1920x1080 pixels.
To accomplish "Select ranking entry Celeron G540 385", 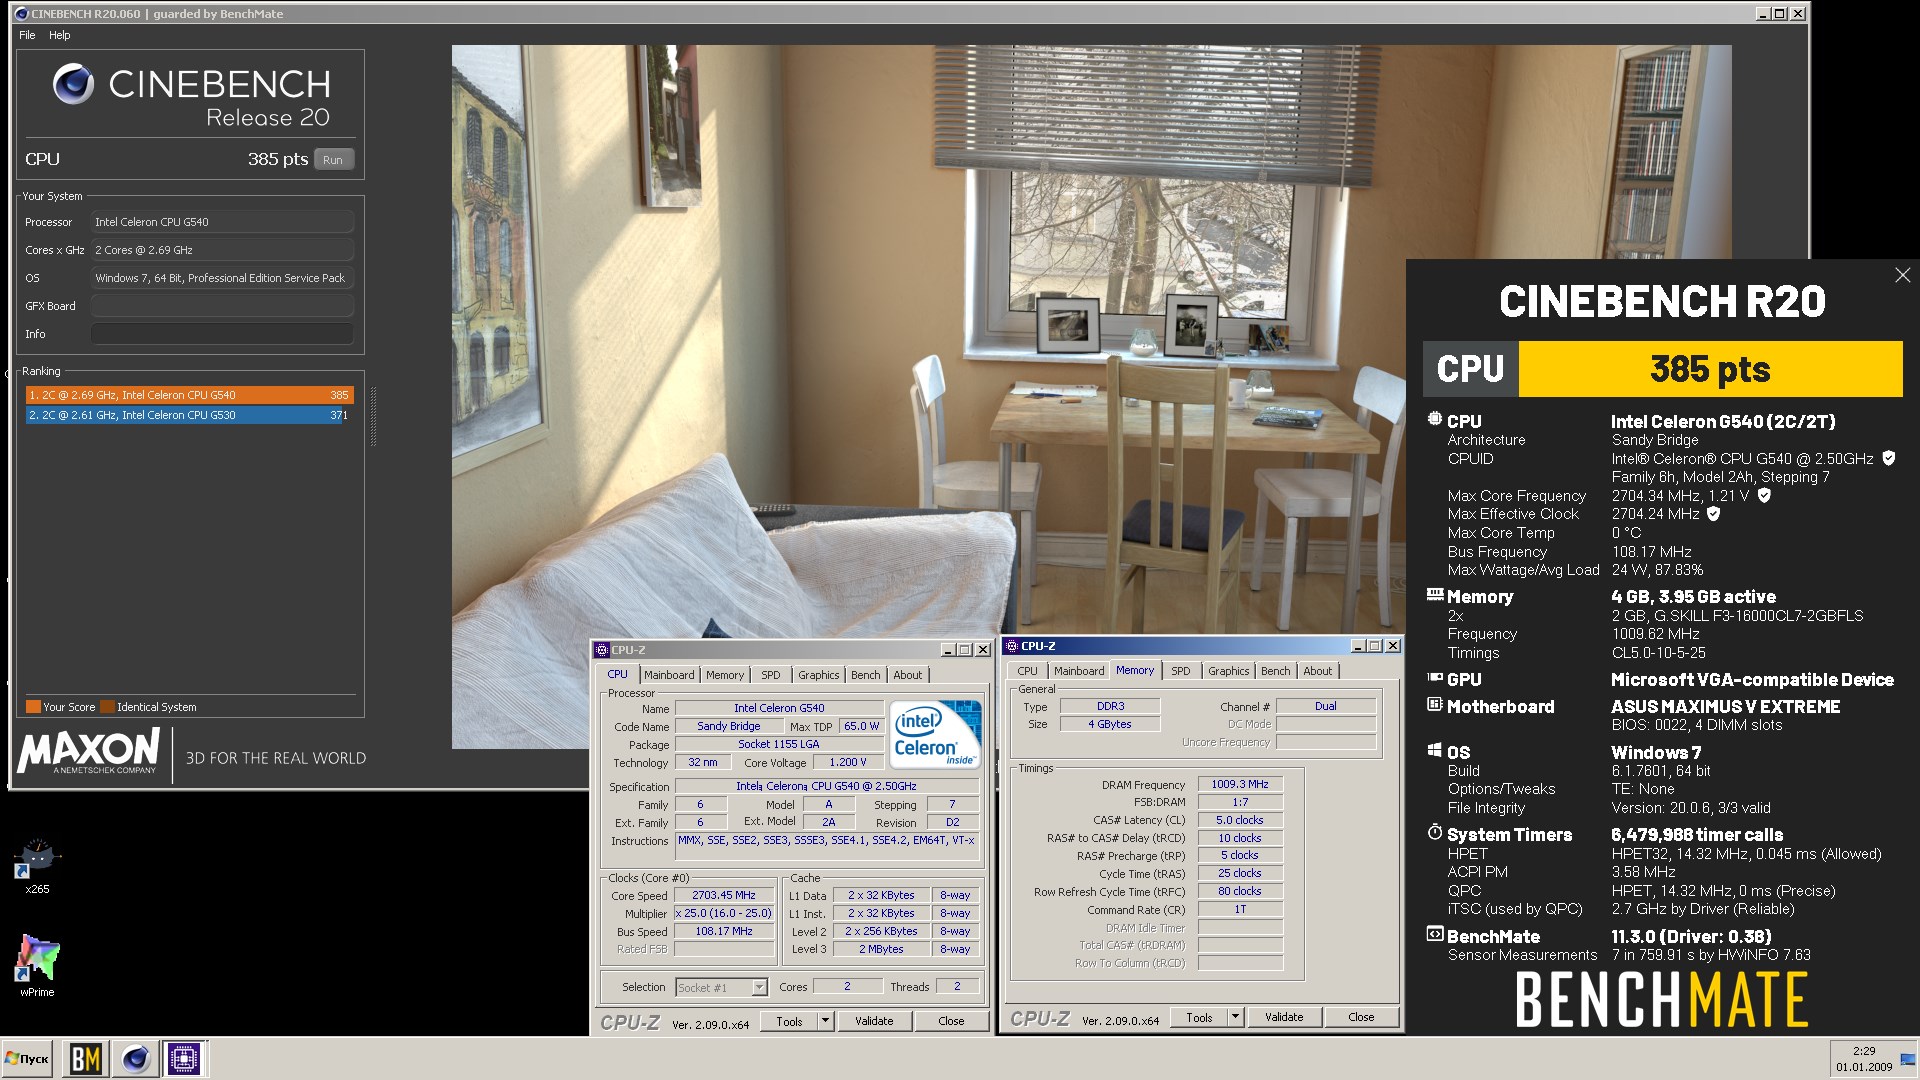I will pyautogui.click(x=189, y=395).
